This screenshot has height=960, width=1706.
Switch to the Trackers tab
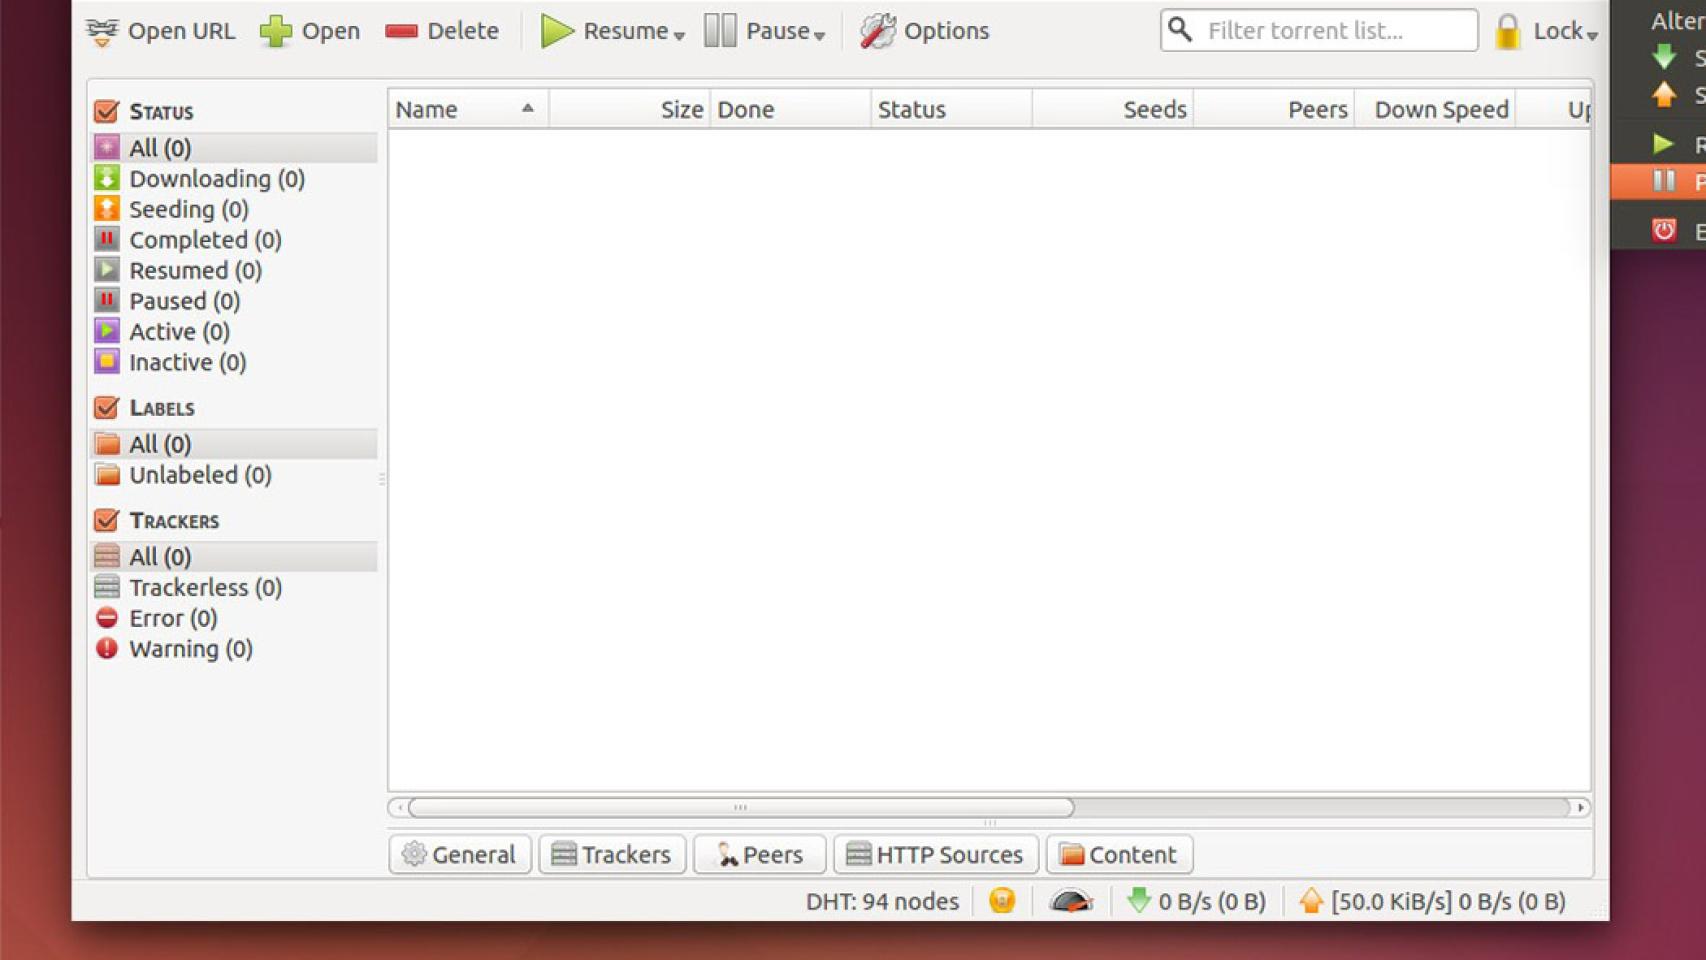(612, 855)
